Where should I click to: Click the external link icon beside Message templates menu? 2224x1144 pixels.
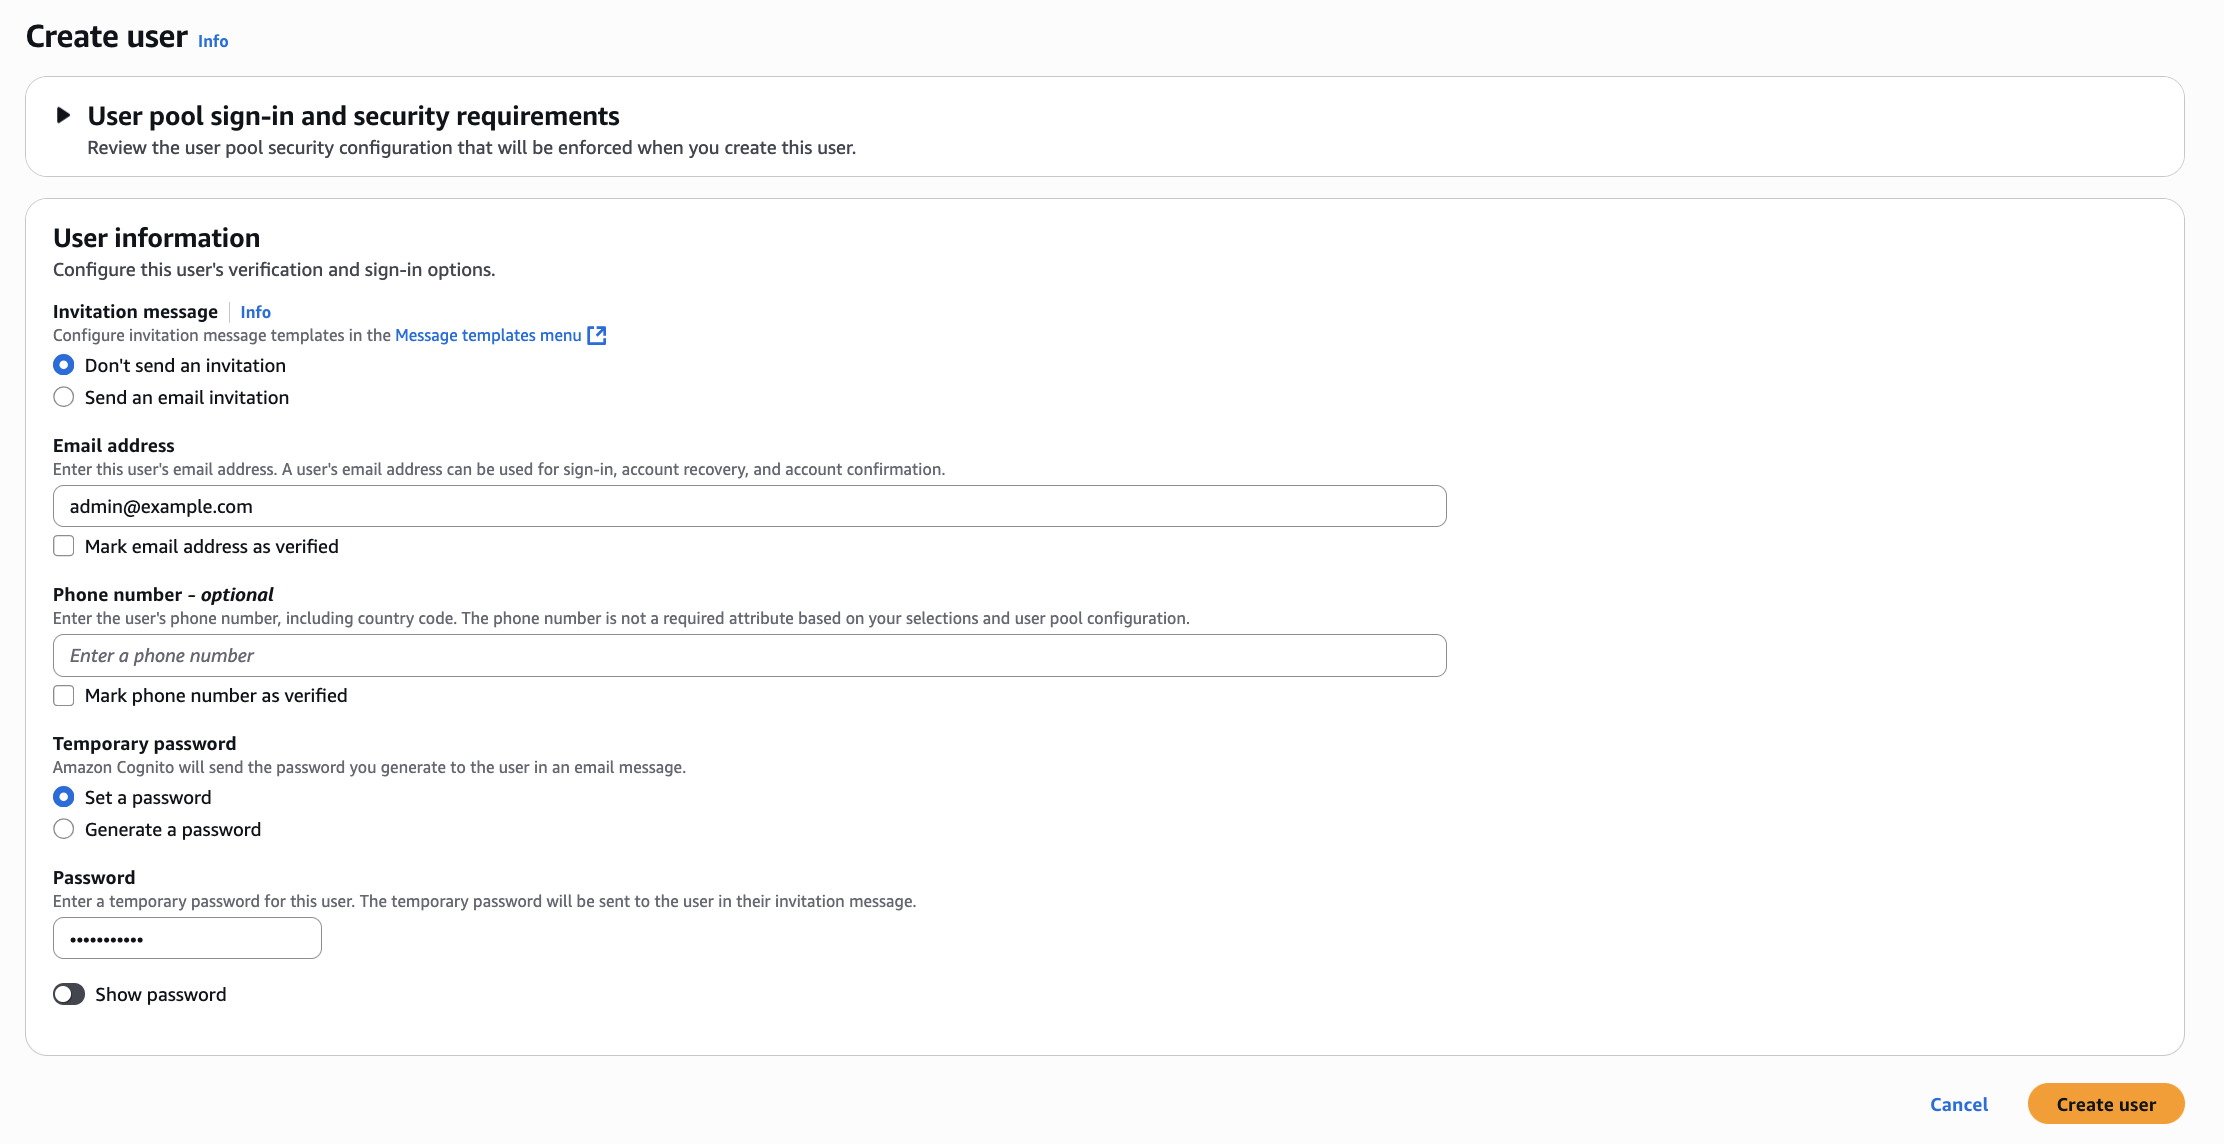(597, 335)
